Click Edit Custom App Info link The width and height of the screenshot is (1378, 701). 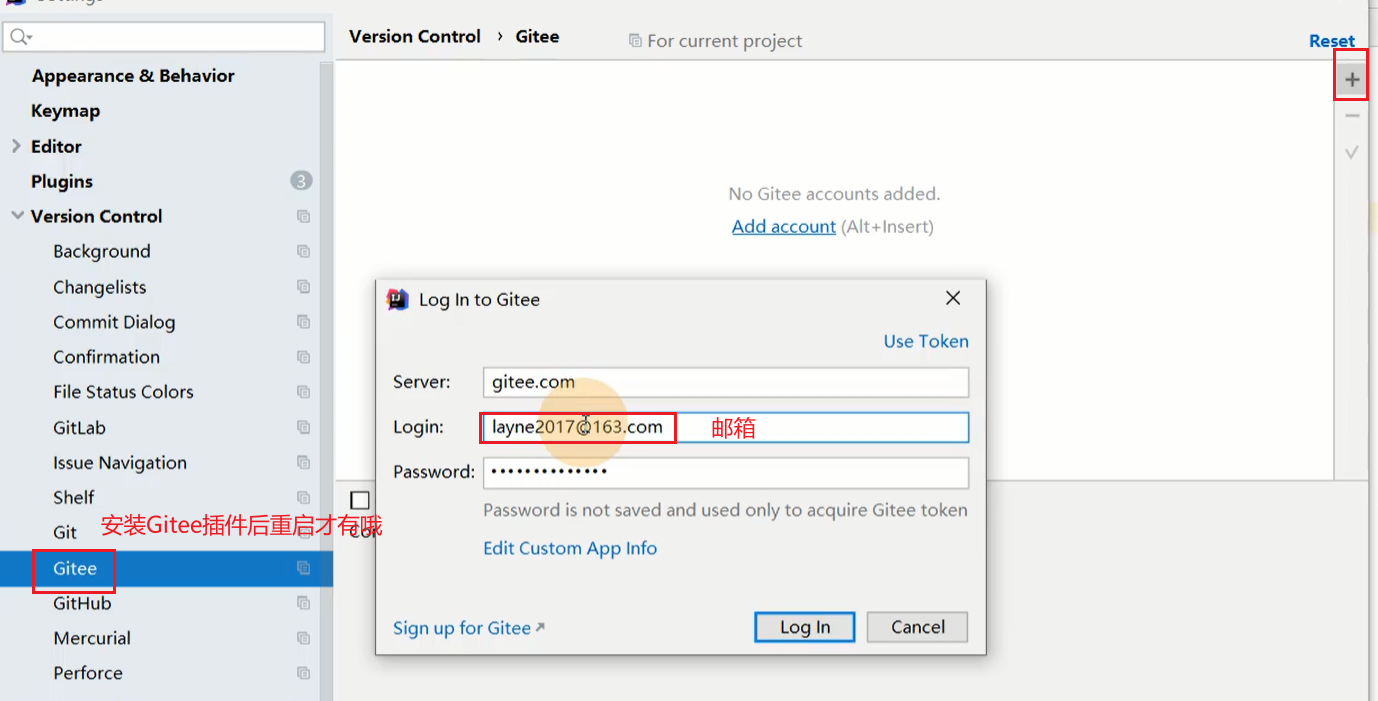pos(570,548)
